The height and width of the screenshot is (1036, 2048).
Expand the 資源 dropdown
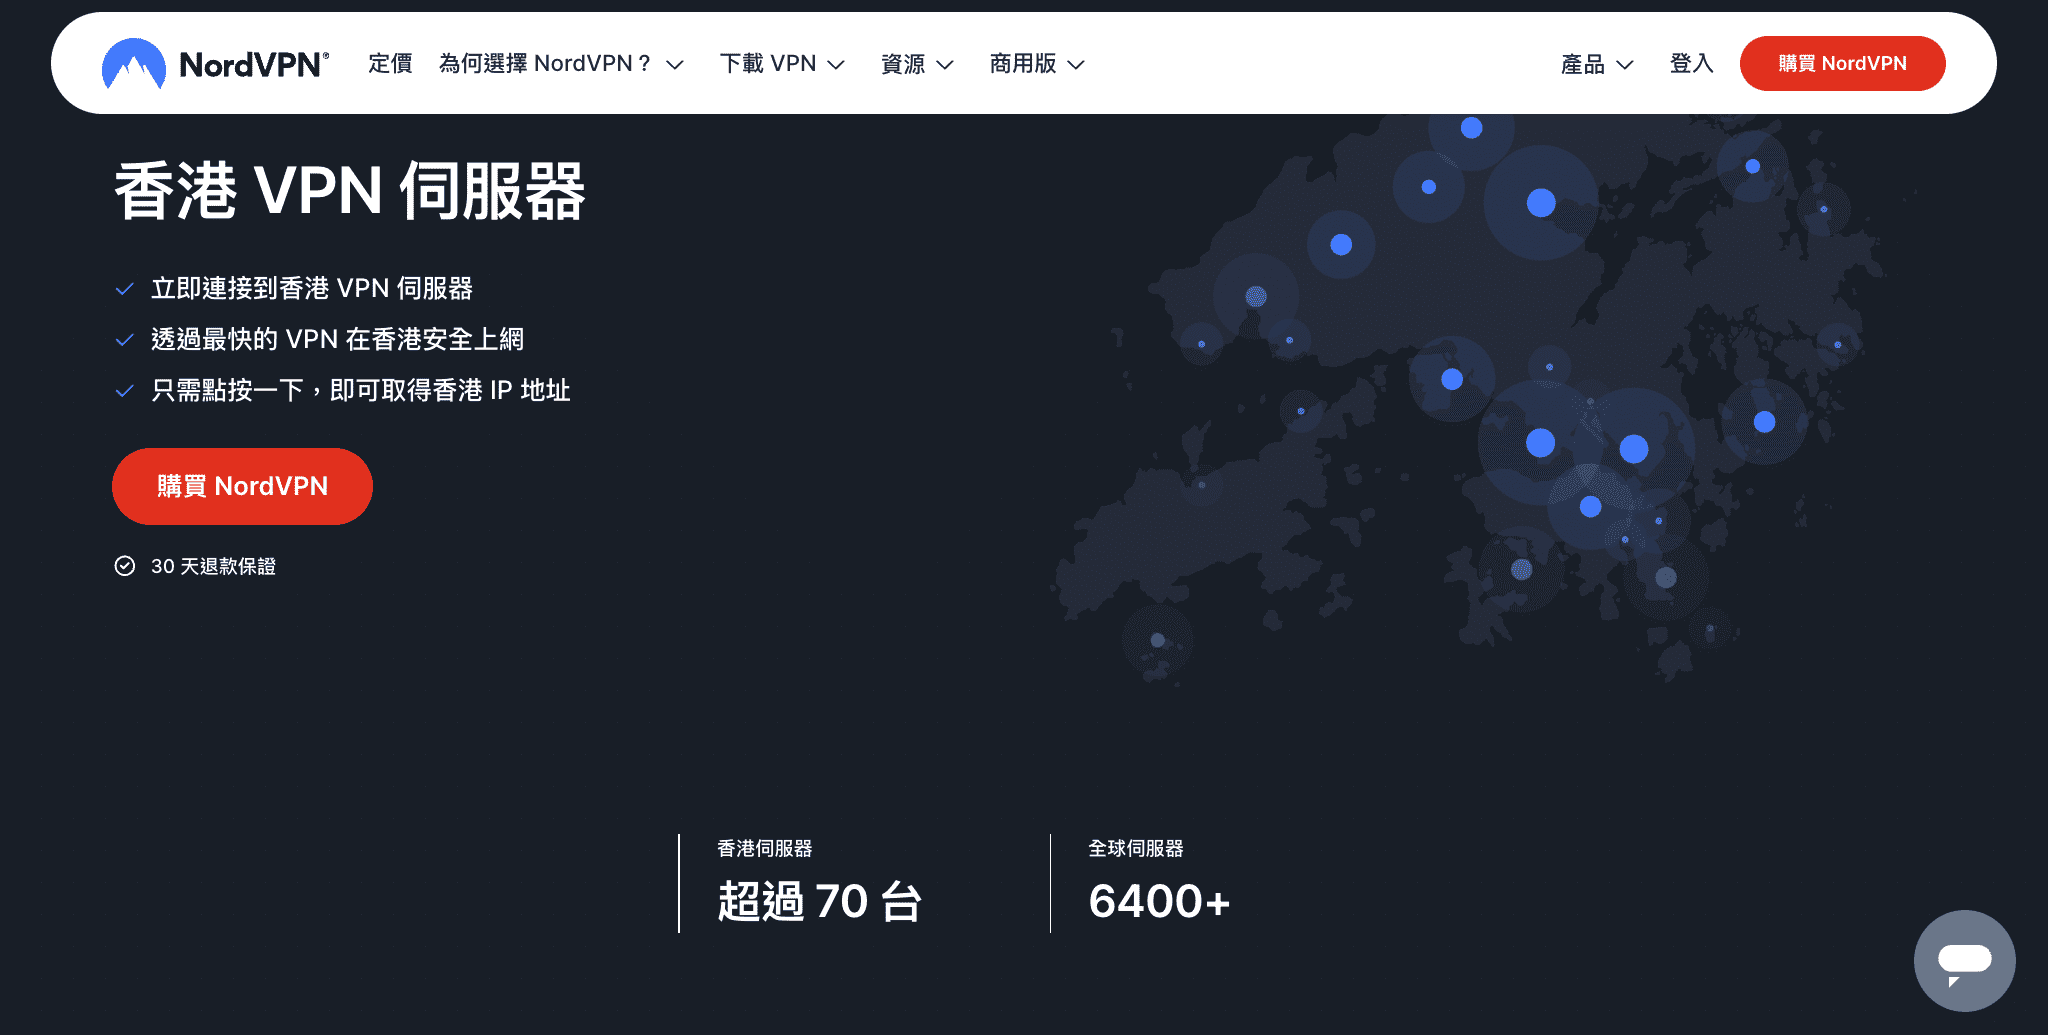click(x=916, y=63)
